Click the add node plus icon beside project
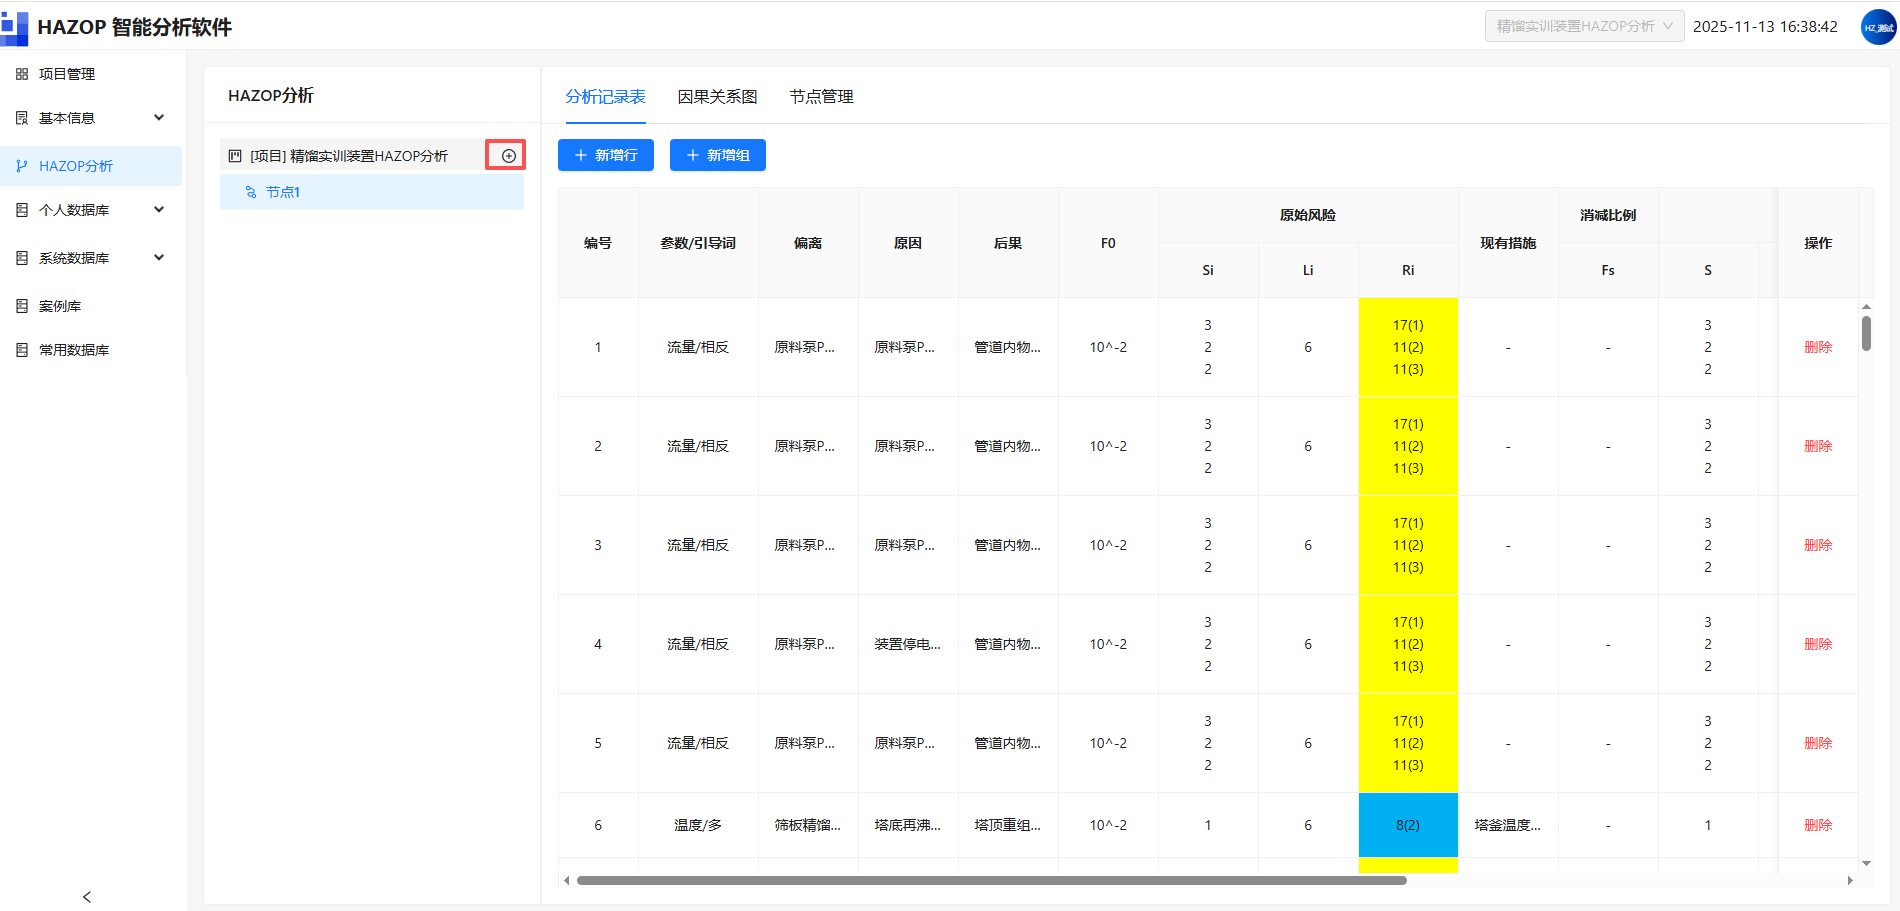1900x911 pixels. (508, 156)
